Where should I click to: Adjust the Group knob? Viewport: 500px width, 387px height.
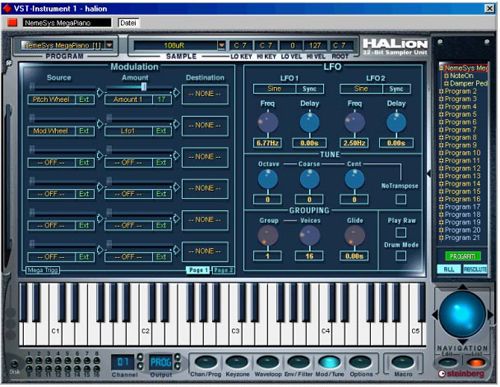click(268, 235)
